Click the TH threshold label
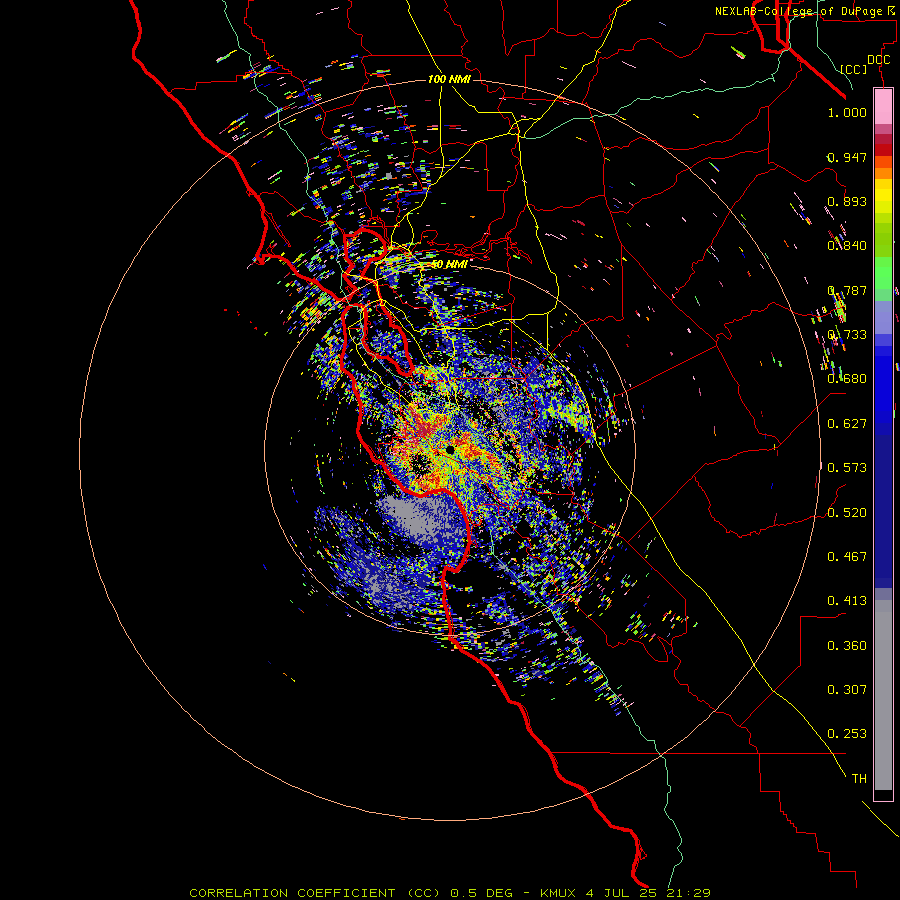The width and height of the screenshot is (900, 900). pyautogui.click(x=859, y=779)
